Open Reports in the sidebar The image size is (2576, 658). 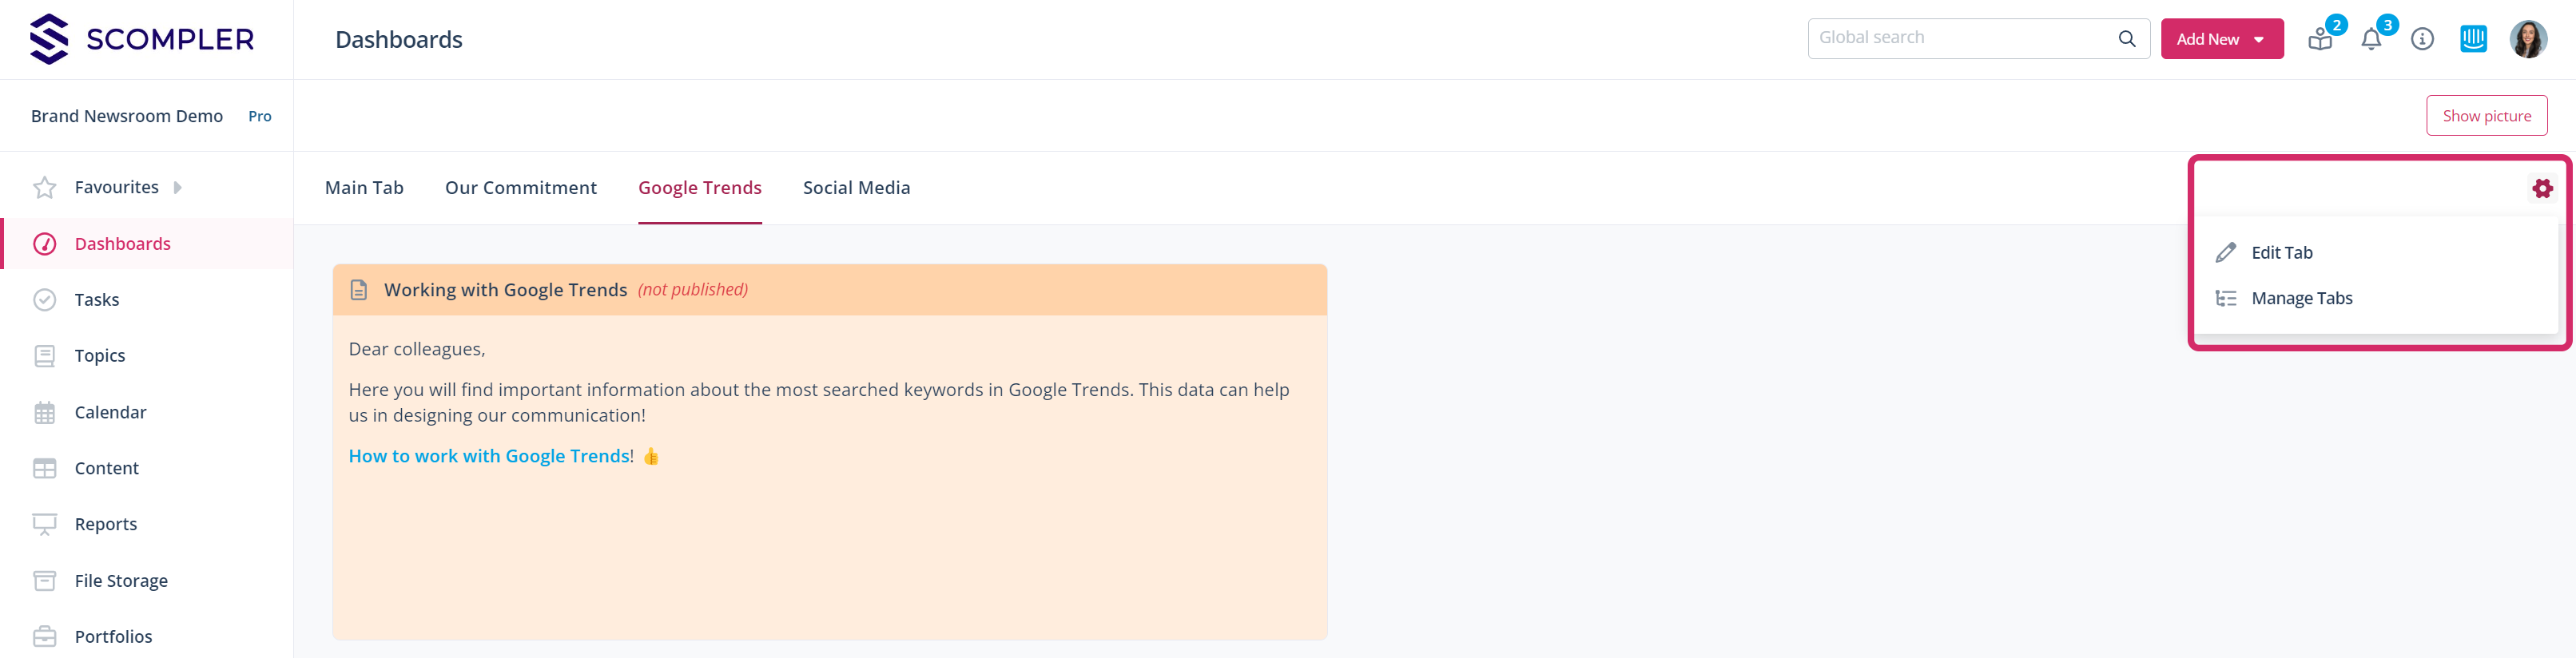(105, 524)
